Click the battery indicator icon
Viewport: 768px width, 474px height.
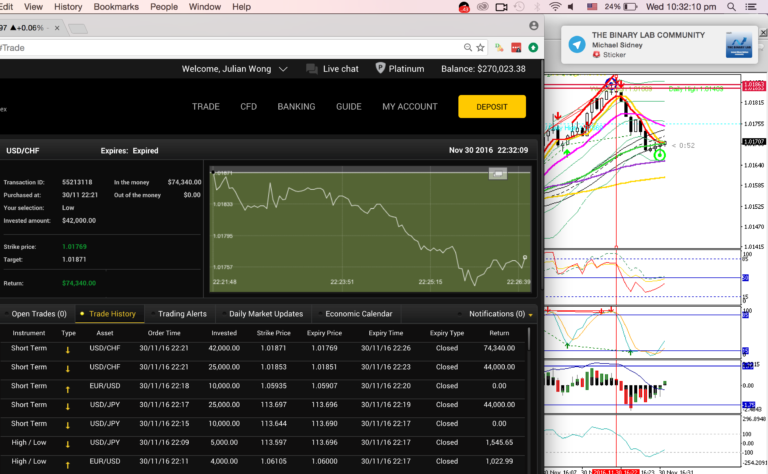coord(630,7)
